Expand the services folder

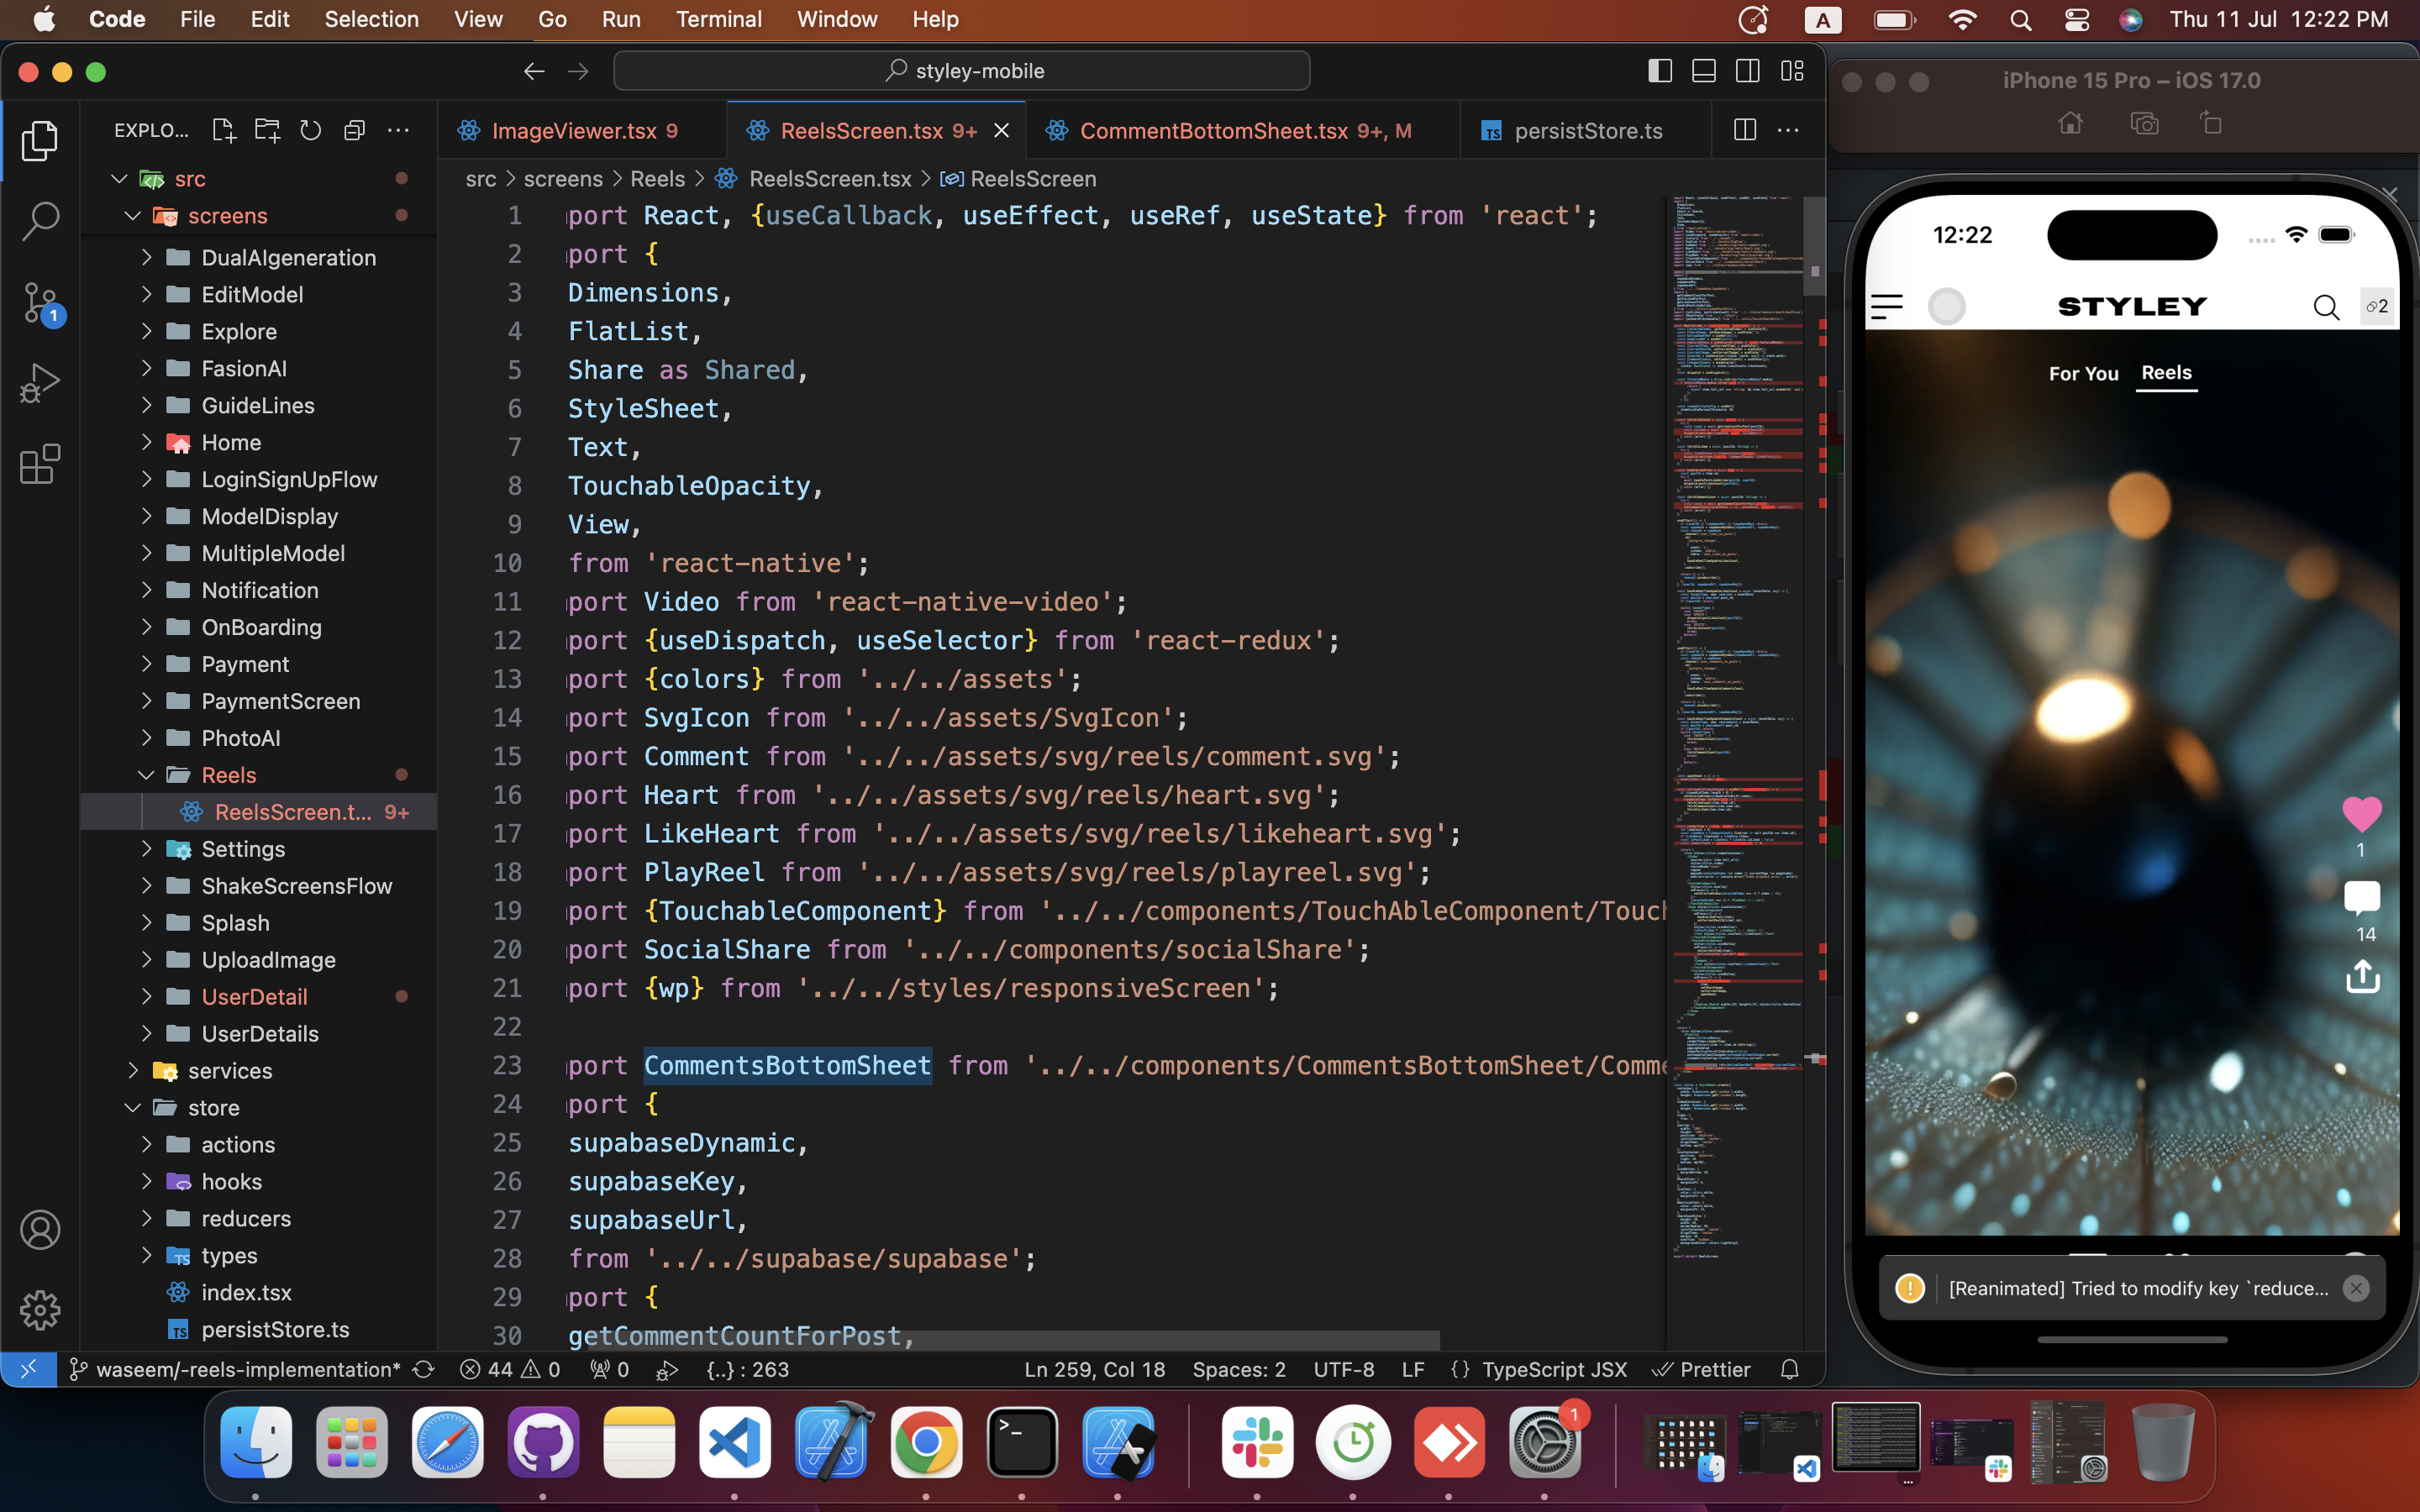[229, 1070]
